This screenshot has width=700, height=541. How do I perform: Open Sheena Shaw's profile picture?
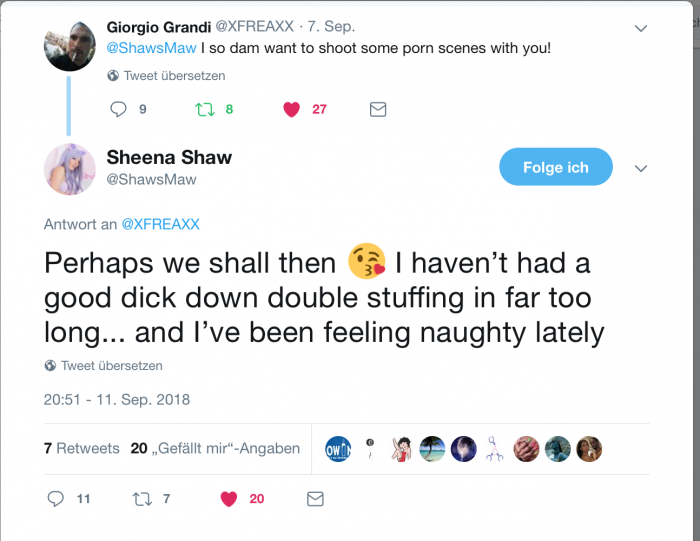click(69, 168)
